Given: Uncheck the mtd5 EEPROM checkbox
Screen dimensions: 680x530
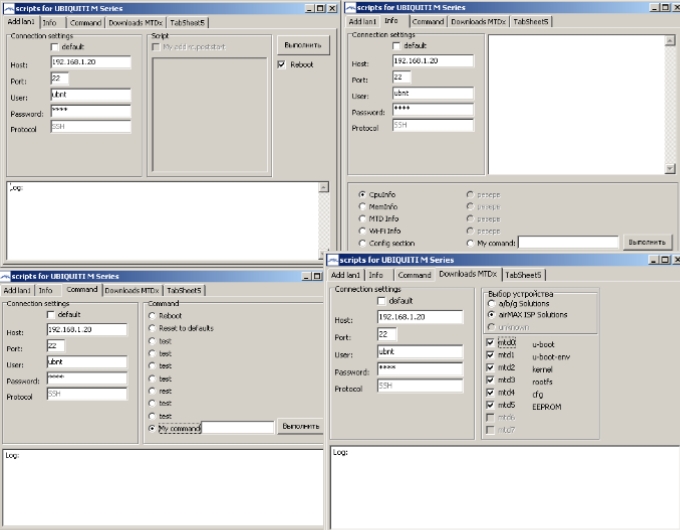Looking at the screenshot, I should tap(490, 405).
